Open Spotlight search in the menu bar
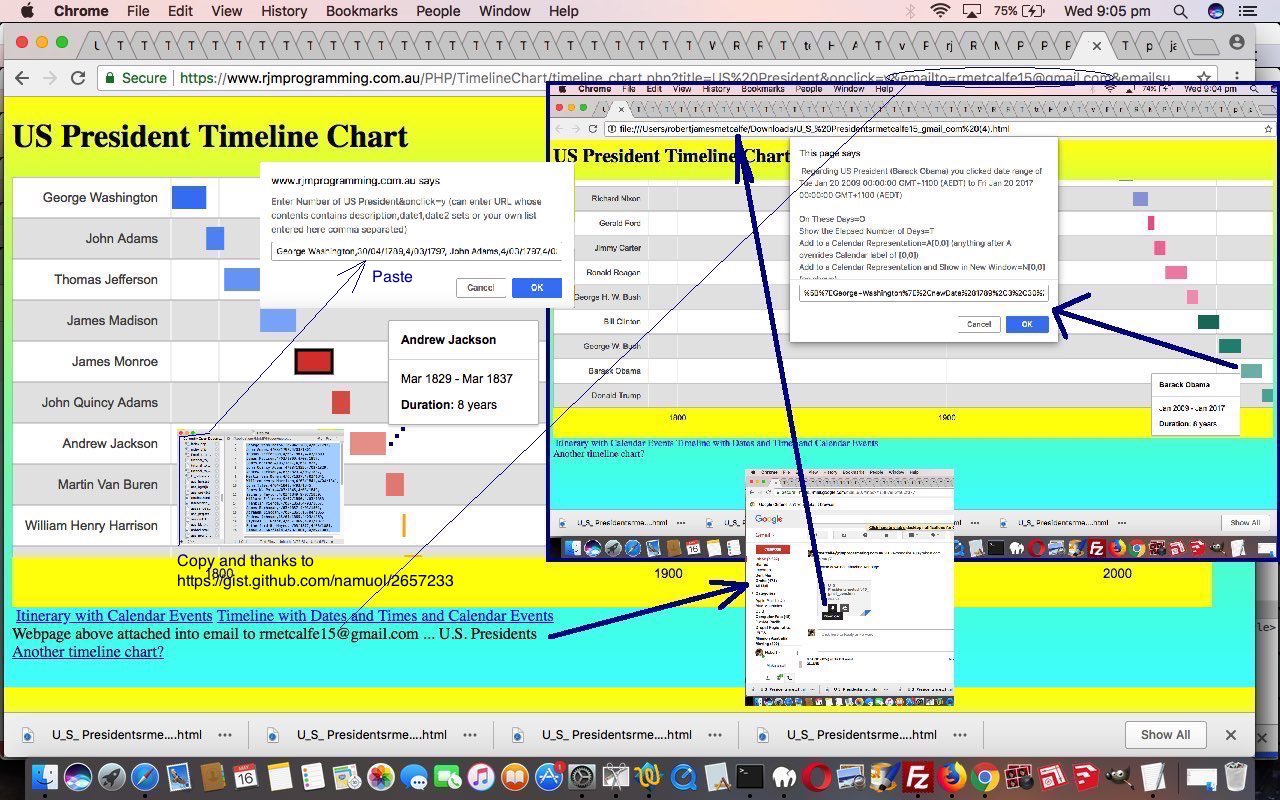Image resolution: width=1280 pixels, height=800 pixels. point(1180,11)
